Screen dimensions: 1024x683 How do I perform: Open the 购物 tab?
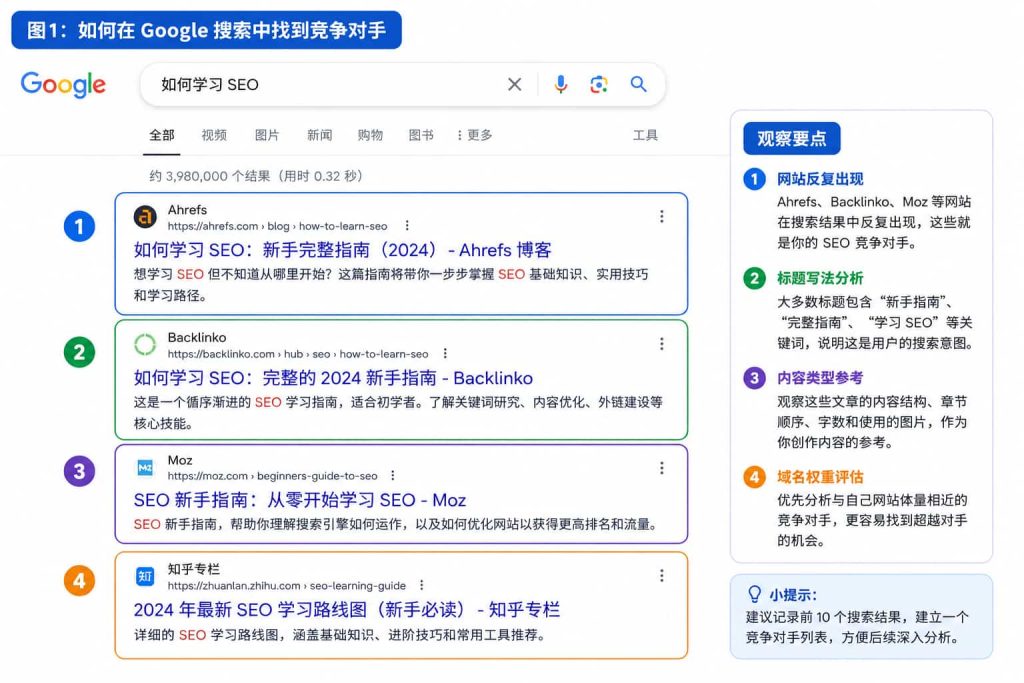(370, 135)
